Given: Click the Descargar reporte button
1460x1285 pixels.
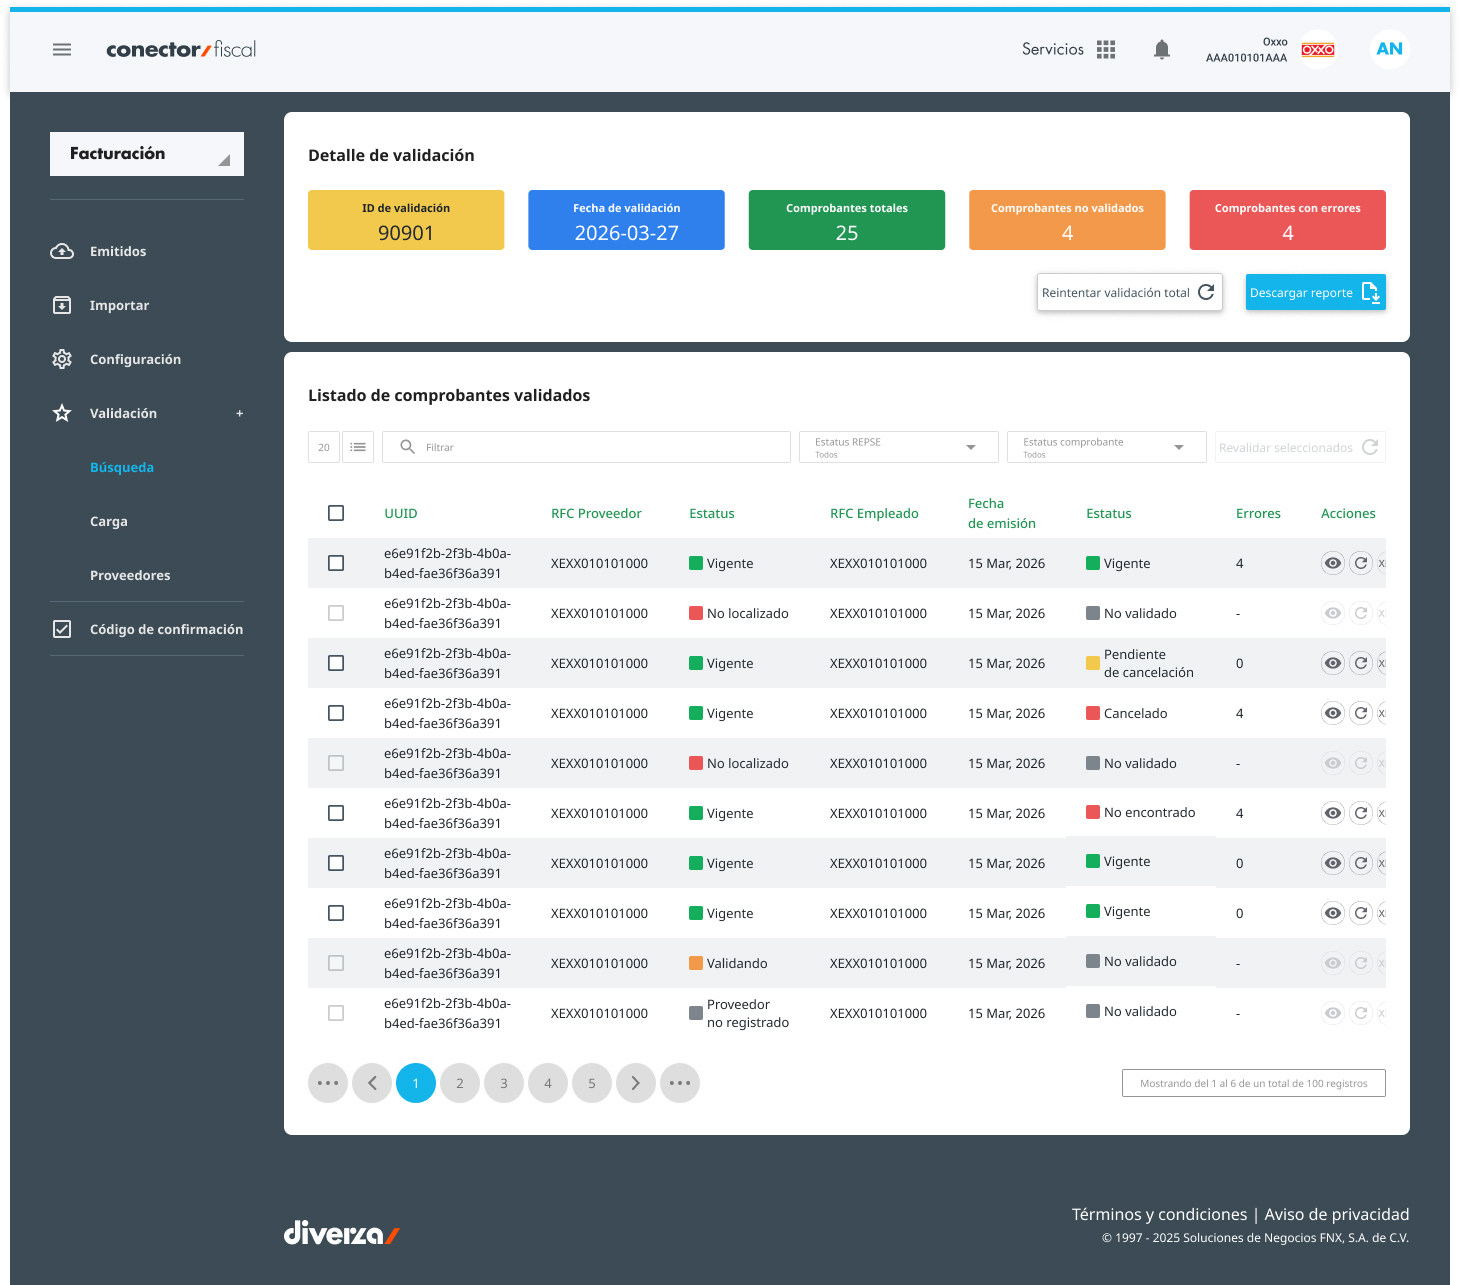Looking at the screenshot, I should (x=1315, y=292).
